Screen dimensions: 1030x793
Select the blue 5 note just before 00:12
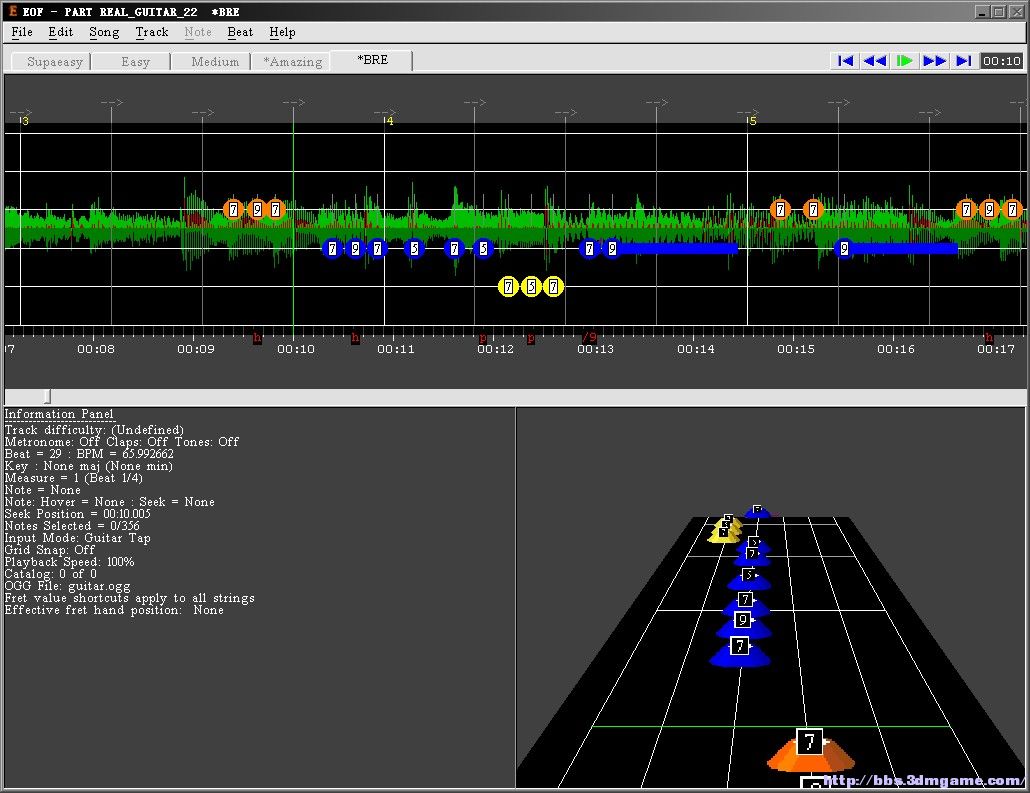click(483, 248)
